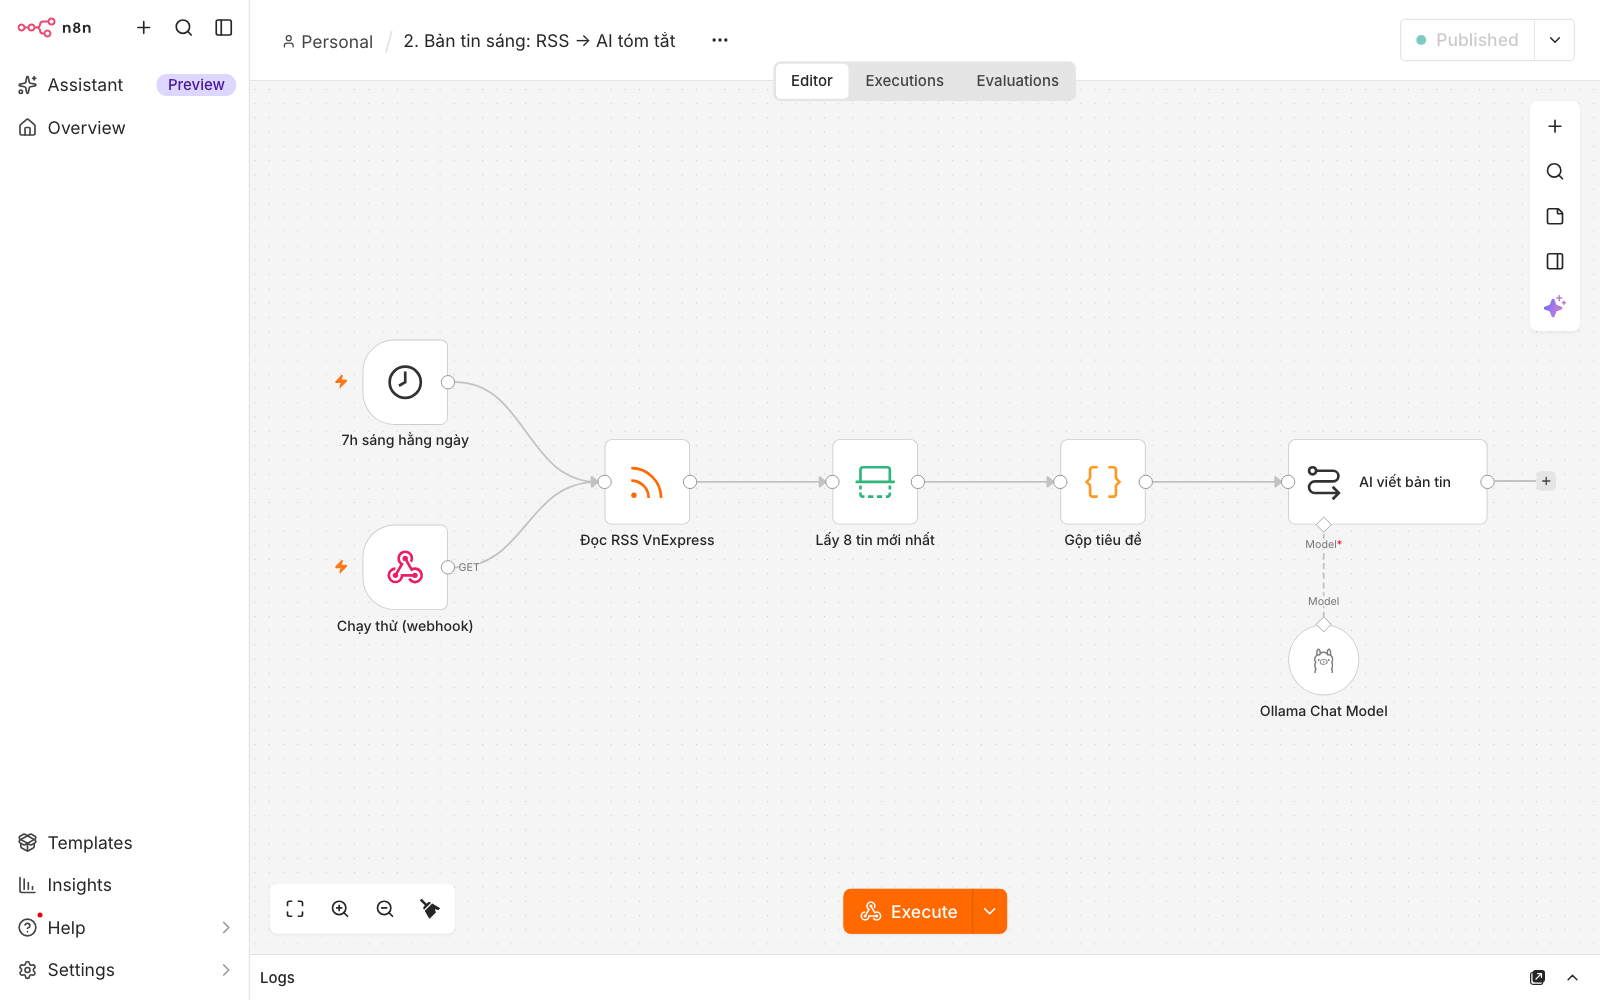This screenshot has height=1000, width=1600.
Task: Go to Overview page
Action: 126,128
